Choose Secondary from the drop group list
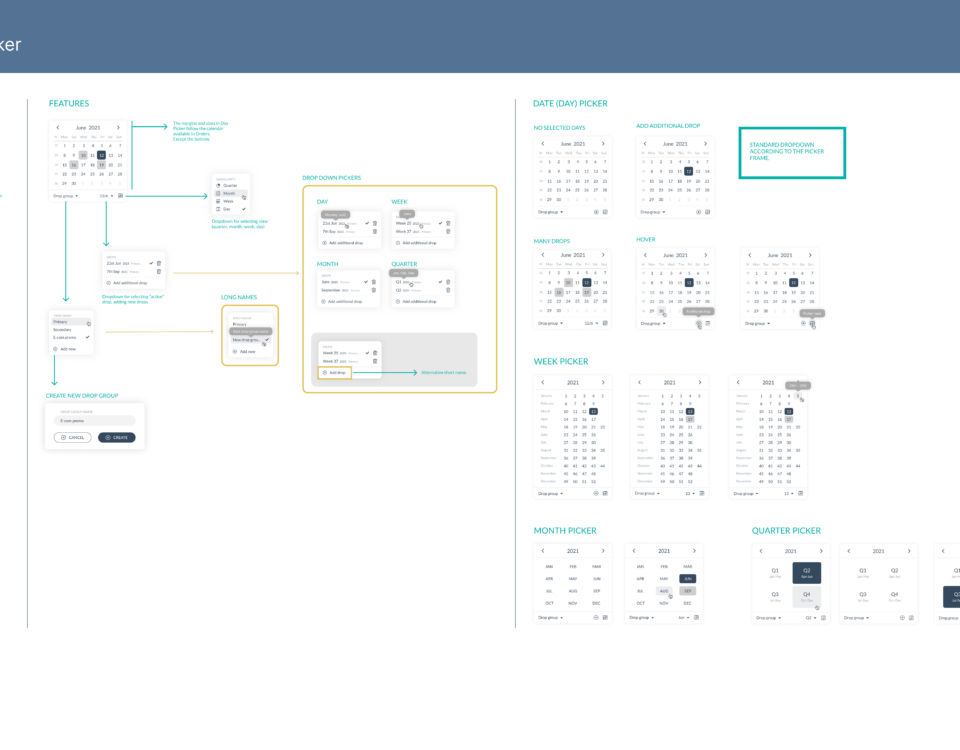Image resolution: width=960 pixels, height=750 pixels. [x=63, y=331]
